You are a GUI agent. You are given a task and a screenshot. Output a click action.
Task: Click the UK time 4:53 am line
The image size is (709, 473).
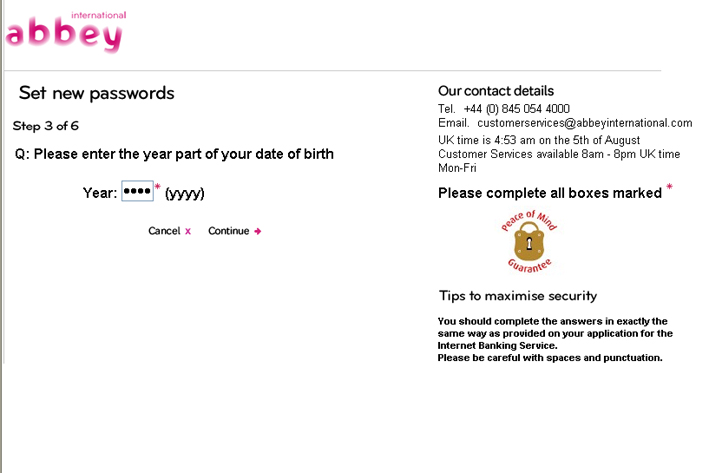[x=539, y=140]
